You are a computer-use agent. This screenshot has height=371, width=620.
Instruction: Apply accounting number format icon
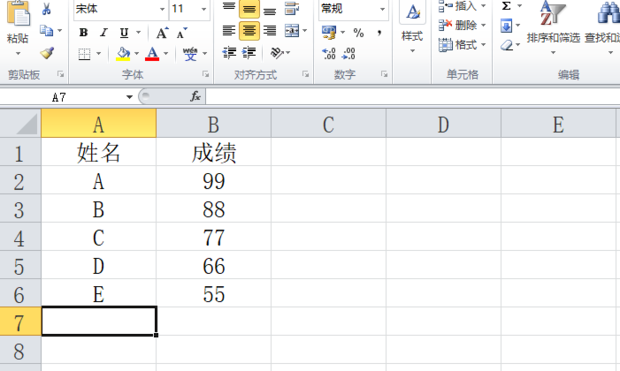(x=329, y=32)
